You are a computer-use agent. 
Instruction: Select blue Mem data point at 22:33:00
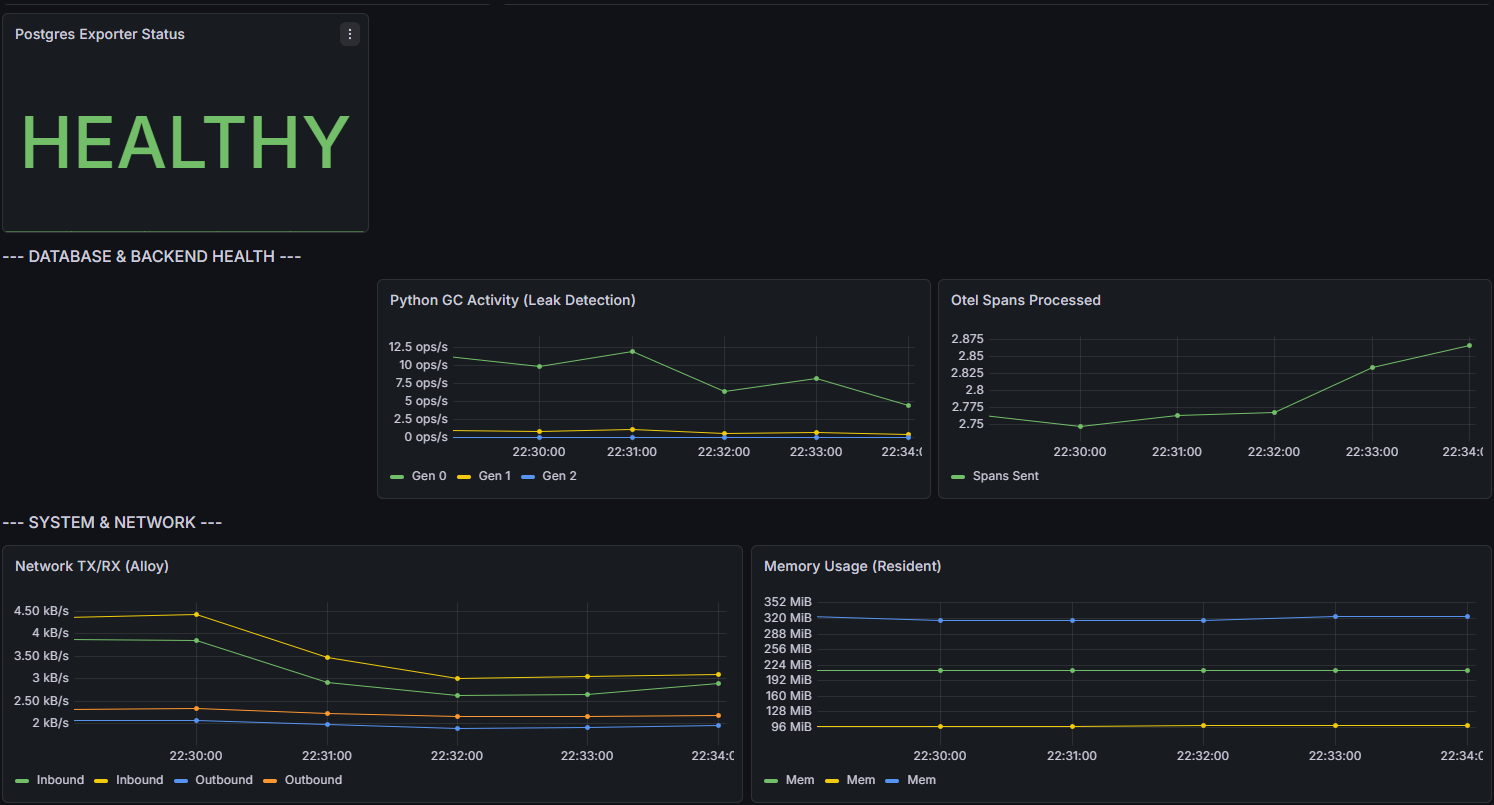(x=1335, y=616)
